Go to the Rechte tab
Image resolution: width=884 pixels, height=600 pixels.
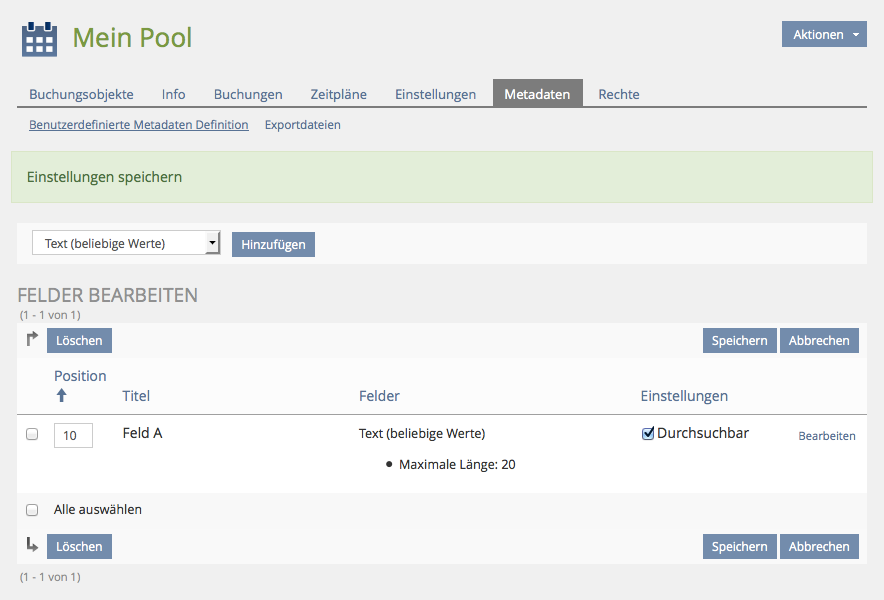pos(618,94)
